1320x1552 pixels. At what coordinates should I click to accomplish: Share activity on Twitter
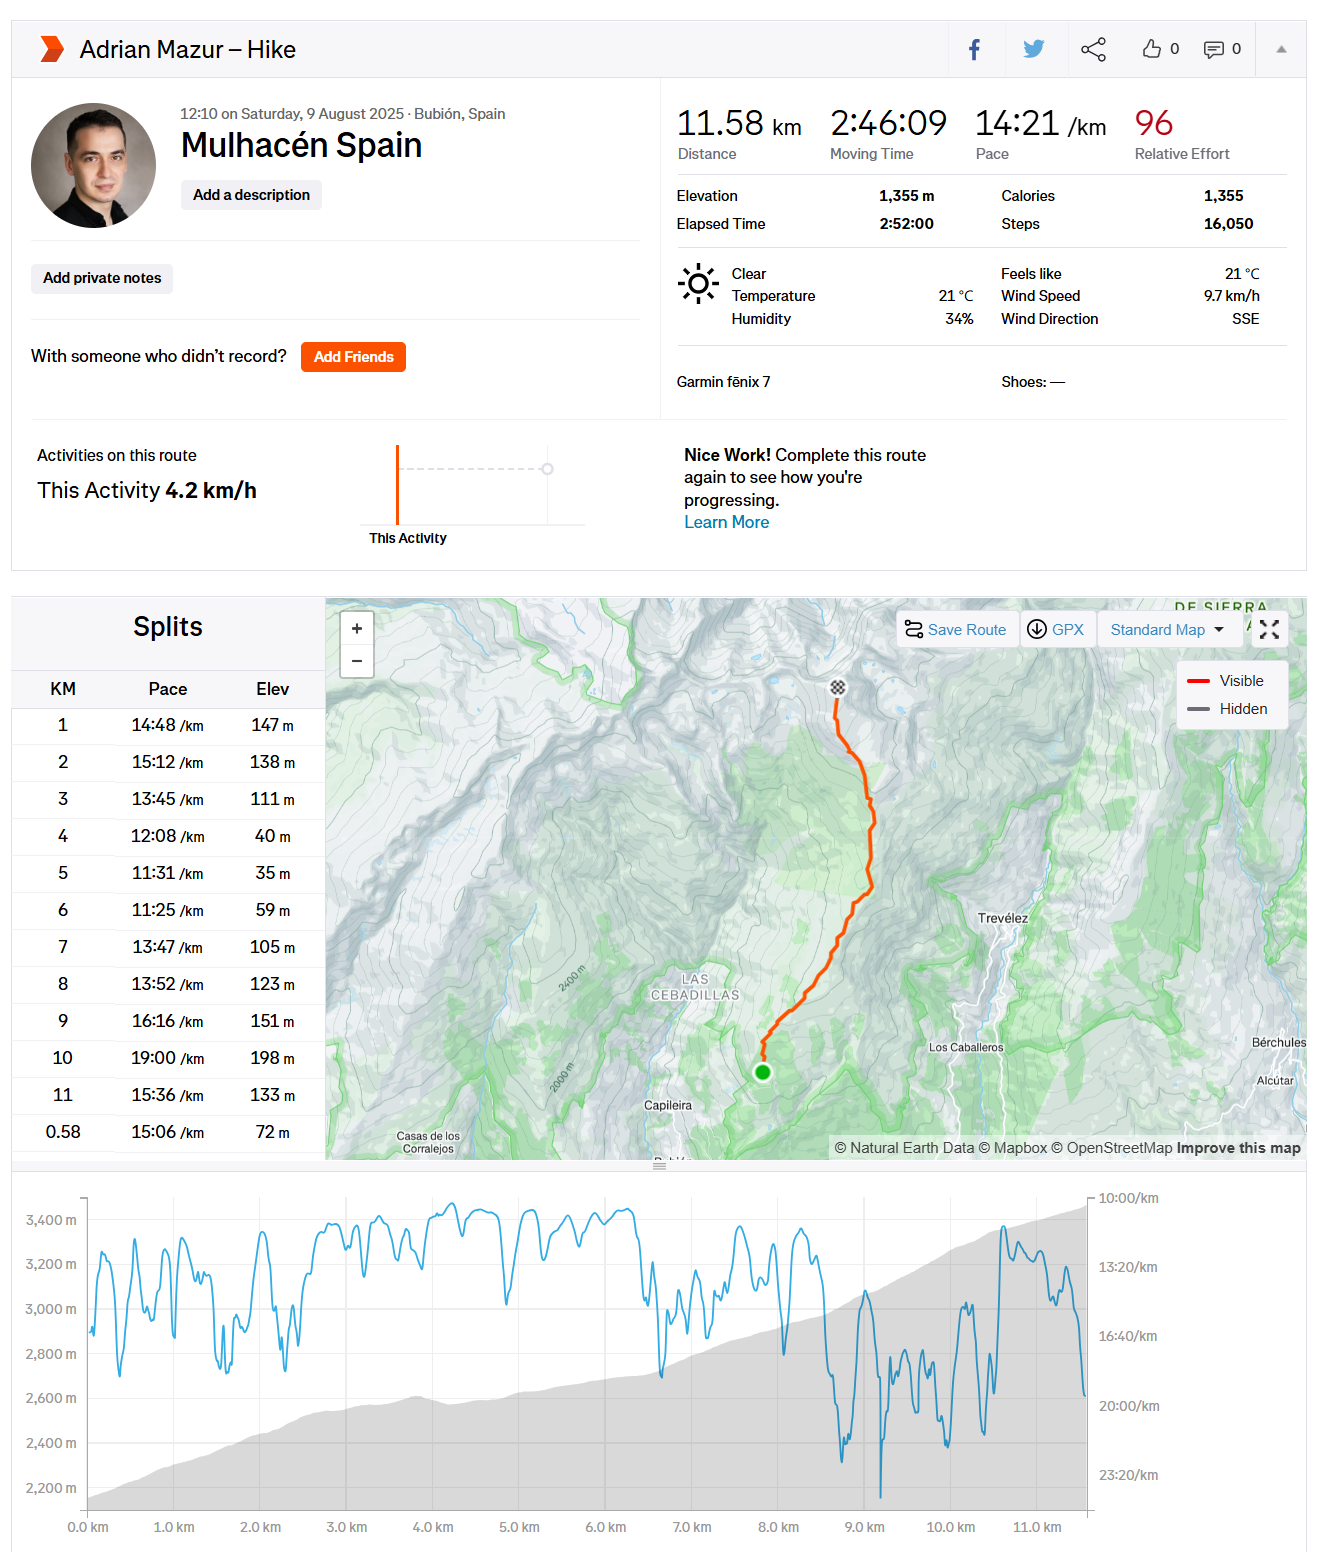(x=1033, y=49)
